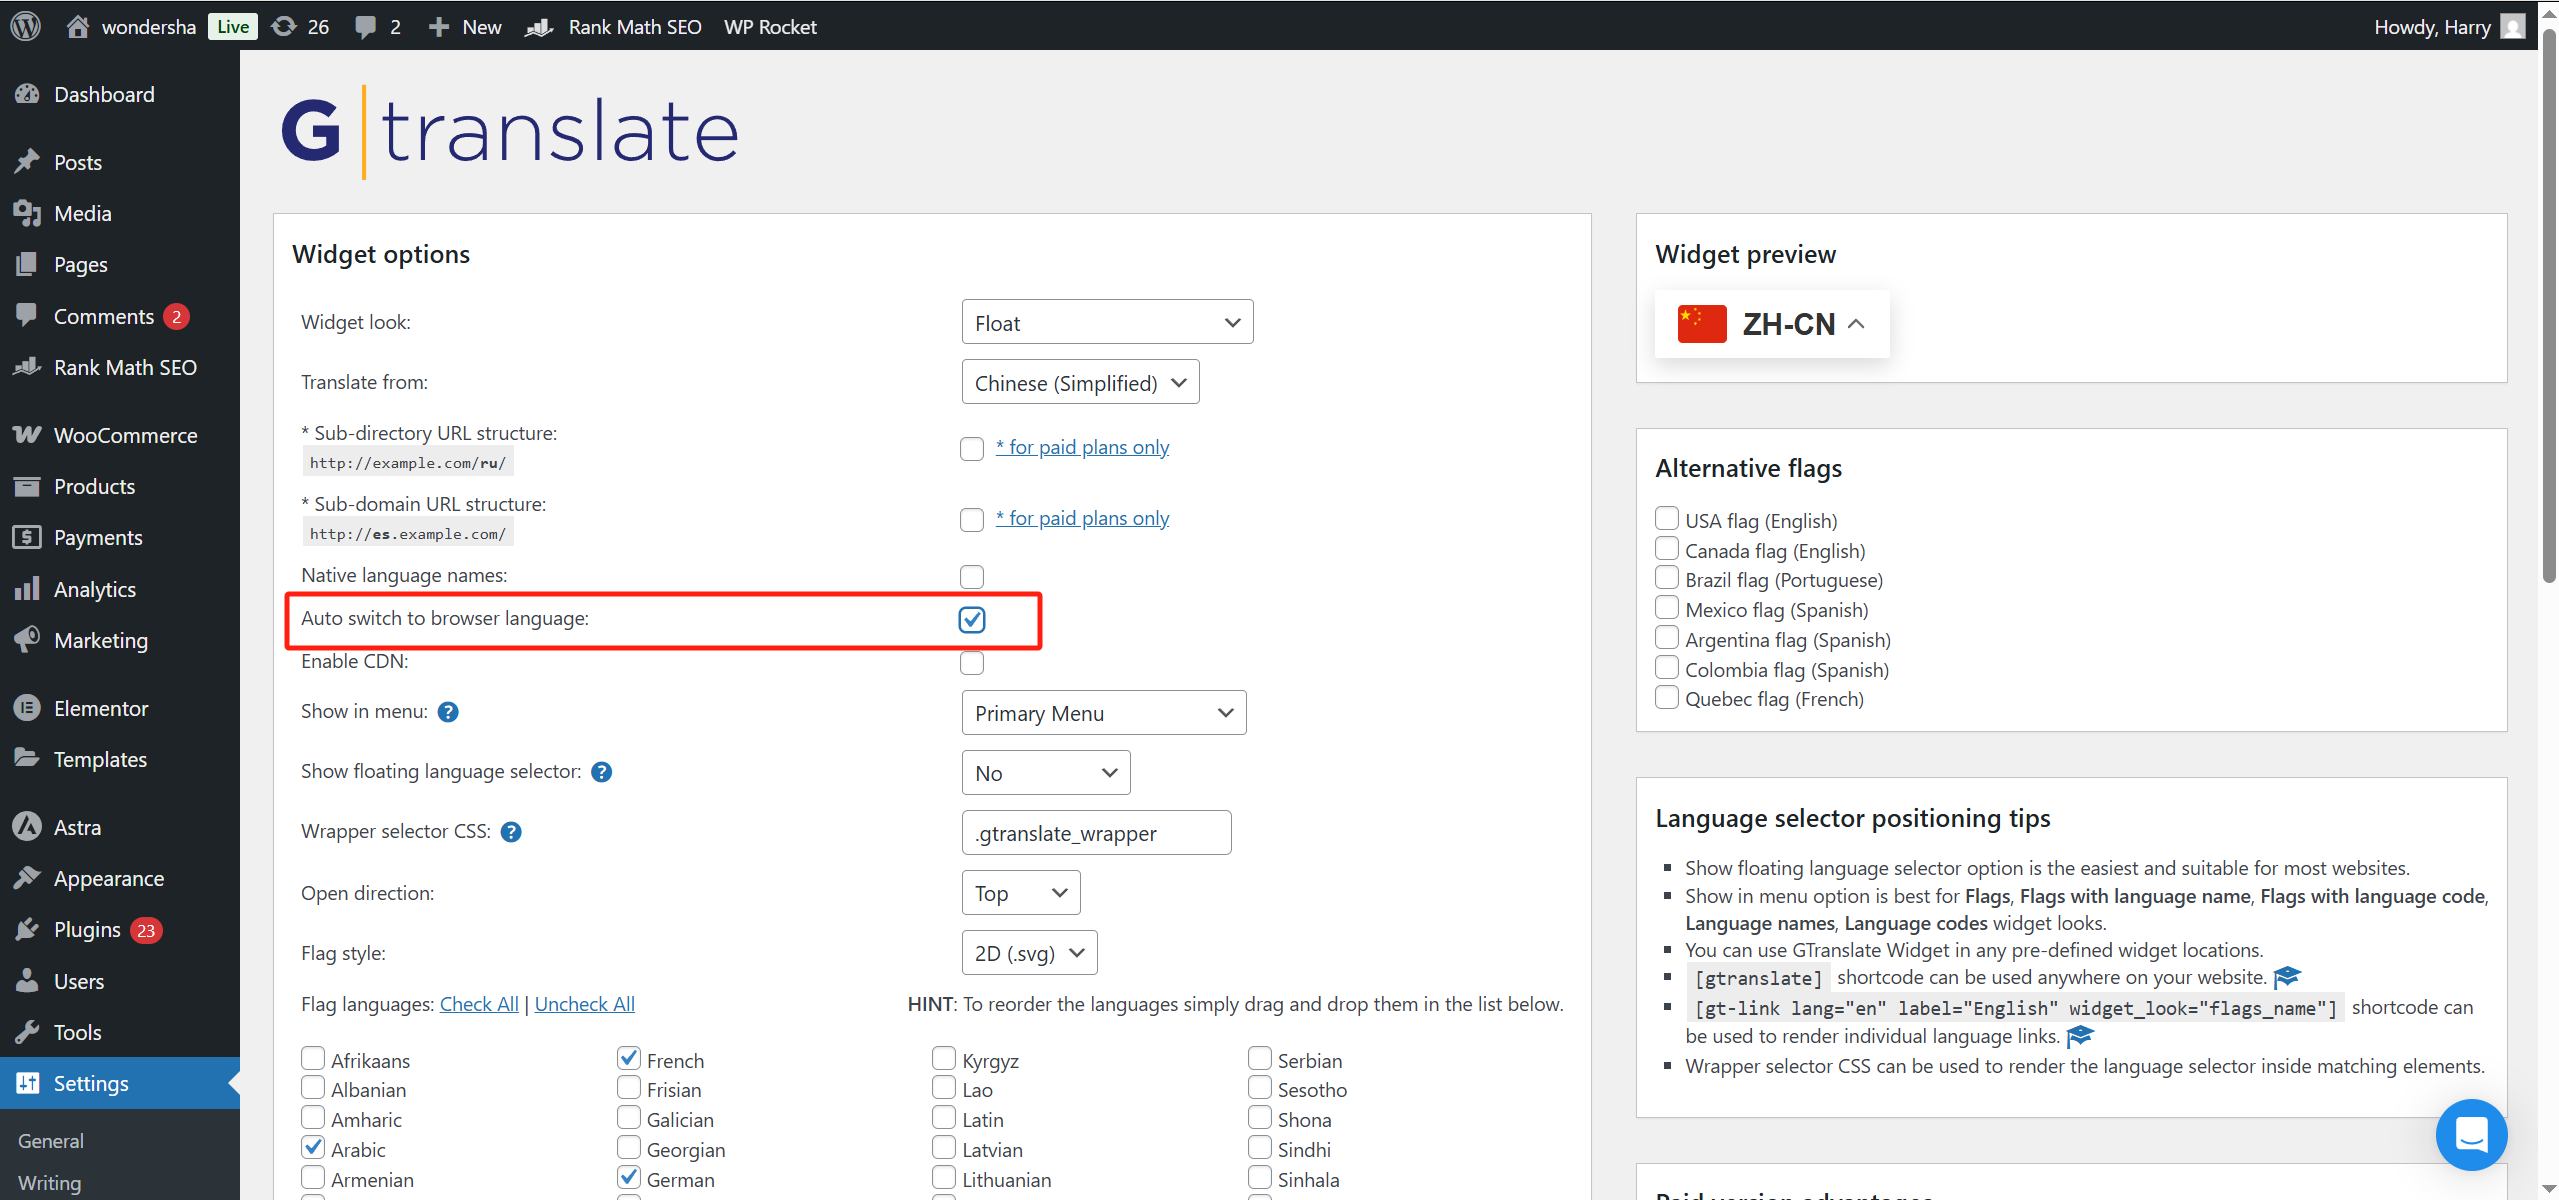Viewport: 2559px width, 1200px height.
Task: Expand the Translate from language dropdown
Action: pyautogui.click(x=1080, y=383)
